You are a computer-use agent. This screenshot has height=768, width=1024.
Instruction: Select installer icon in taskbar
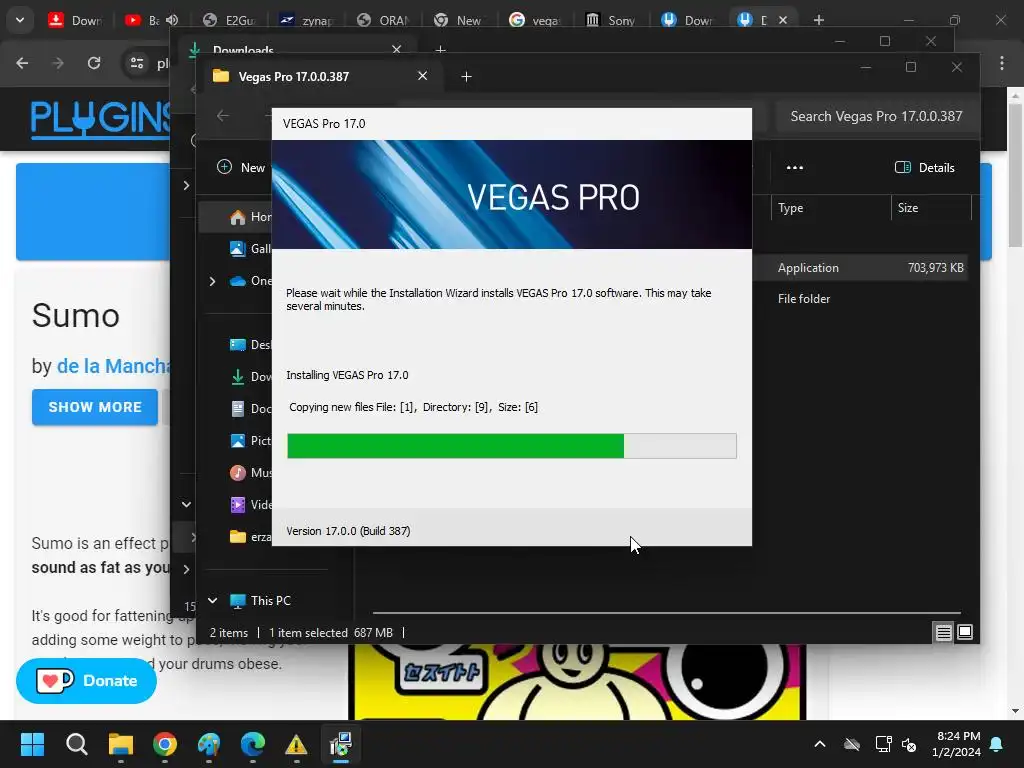point(340,744)
